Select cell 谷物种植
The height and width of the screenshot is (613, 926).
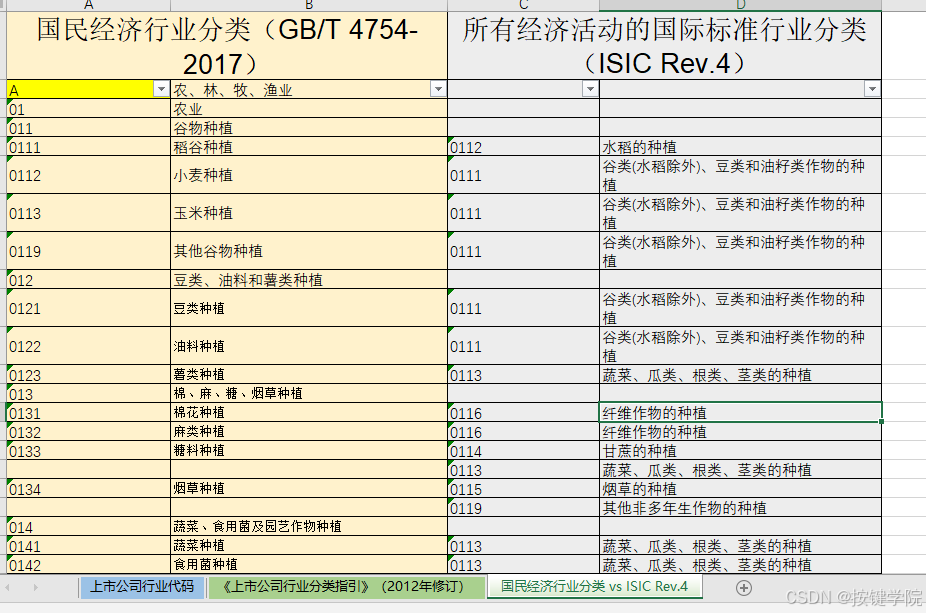point(309,128)
